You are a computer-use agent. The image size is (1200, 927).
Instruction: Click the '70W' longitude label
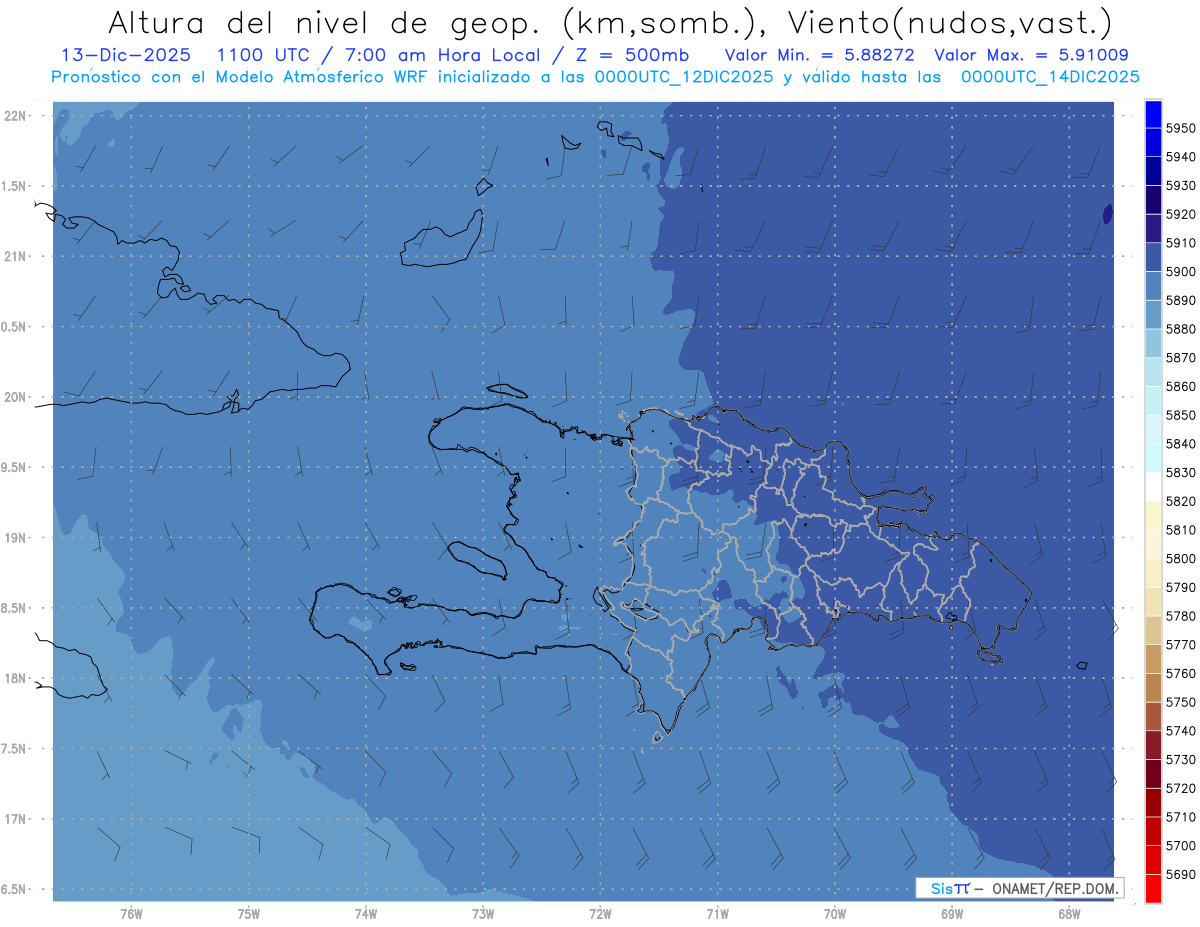(x=835, y=913)
